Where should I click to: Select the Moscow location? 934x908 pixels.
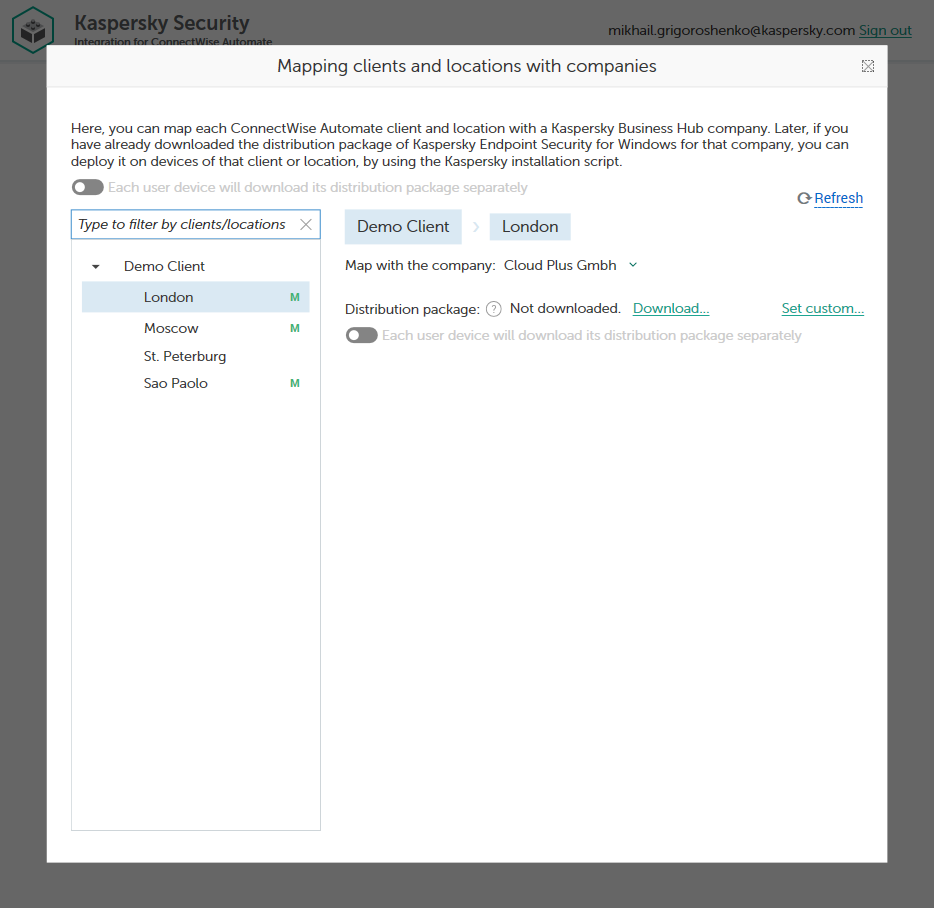tap(171, 328)
